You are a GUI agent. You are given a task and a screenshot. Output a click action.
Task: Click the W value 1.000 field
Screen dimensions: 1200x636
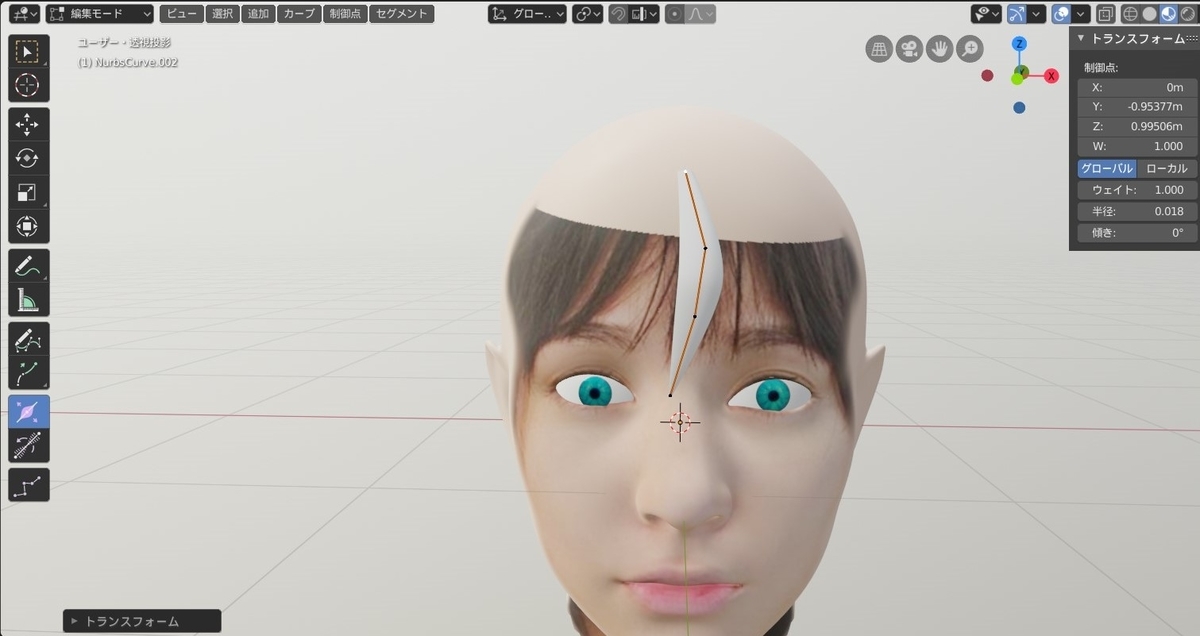1137,146
